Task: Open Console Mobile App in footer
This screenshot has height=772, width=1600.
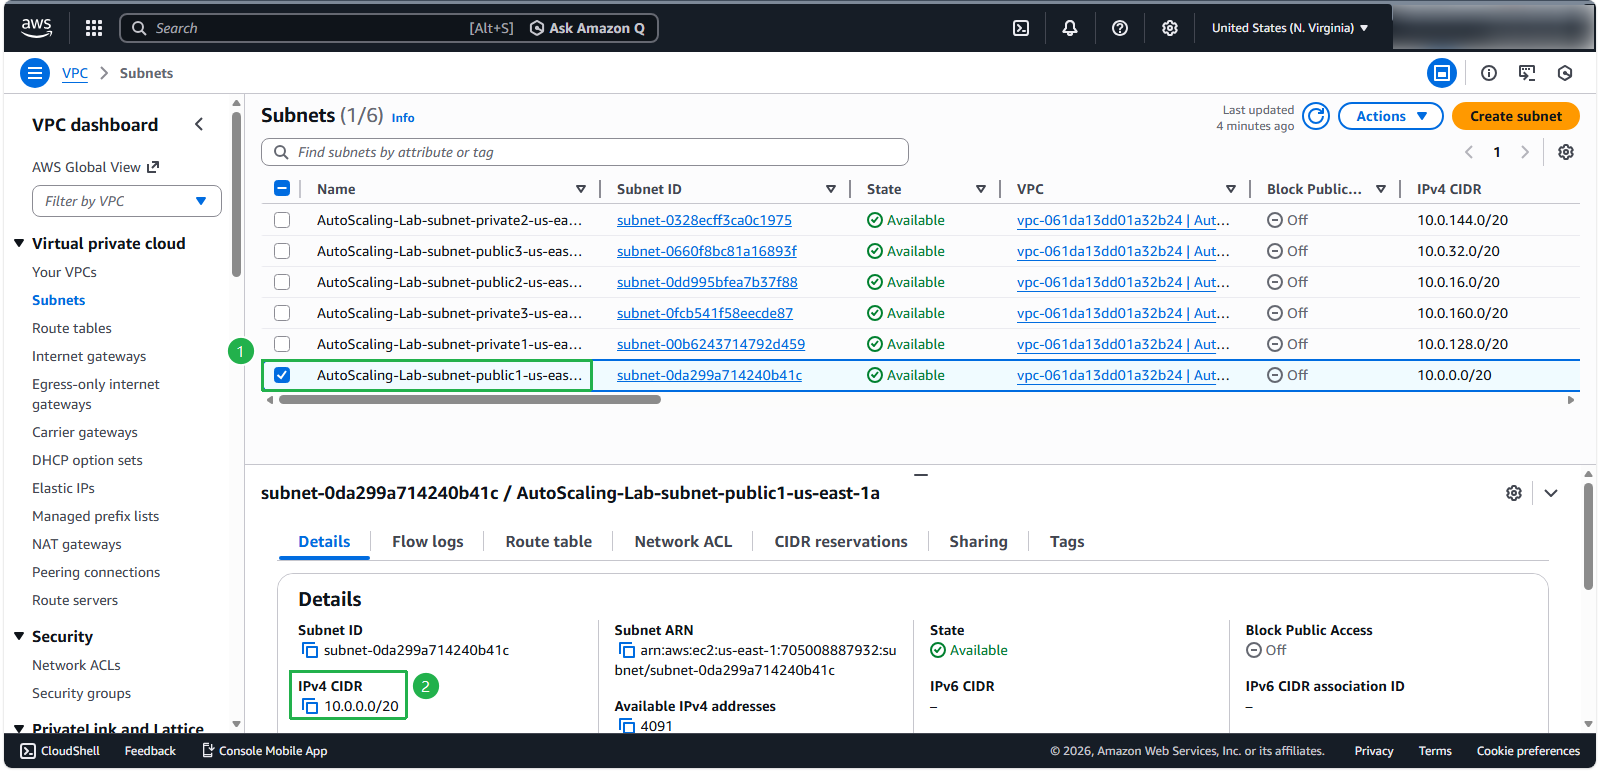Action: click(265, 751)
